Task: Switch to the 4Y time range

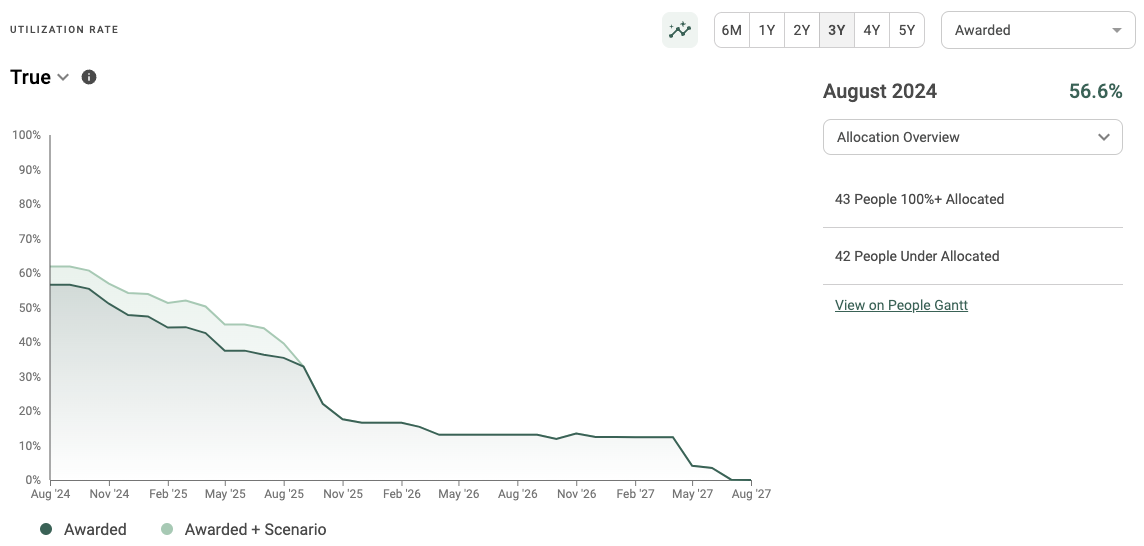Action: [872, 30]
